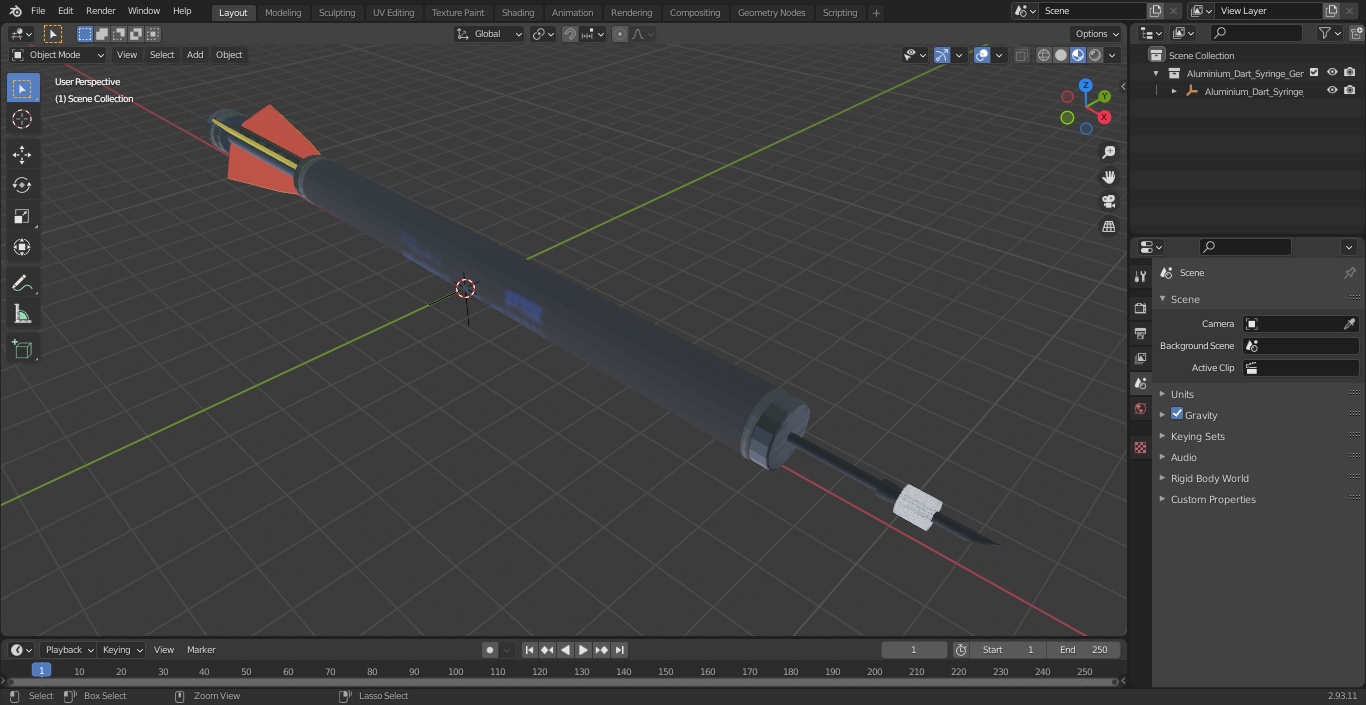Open the Global transform orientation dropdown
This screenshot has width=1366, height=705.
point(489,34)
